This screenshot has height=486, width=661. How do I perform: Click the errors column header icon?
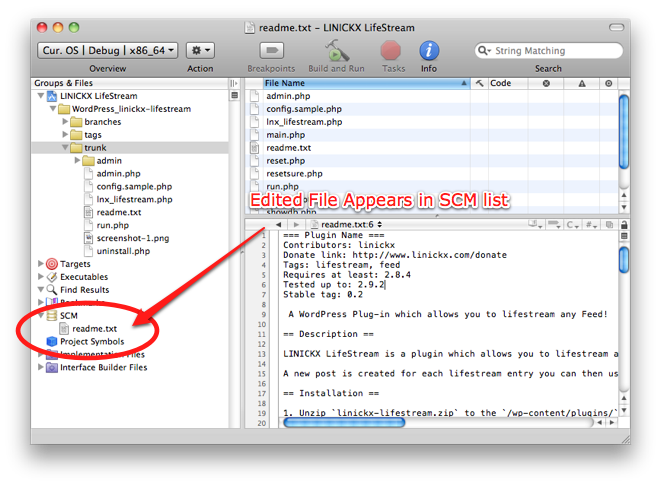(546, 83)
